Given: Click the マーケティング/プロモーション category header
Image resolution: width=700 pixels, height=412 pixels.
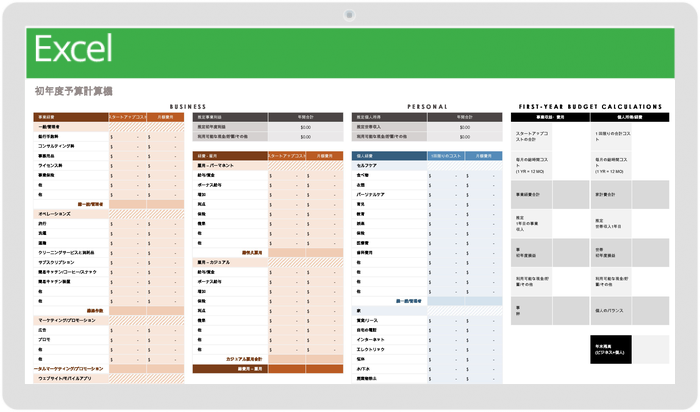Looking at the screenshot, I should point(68,319).
